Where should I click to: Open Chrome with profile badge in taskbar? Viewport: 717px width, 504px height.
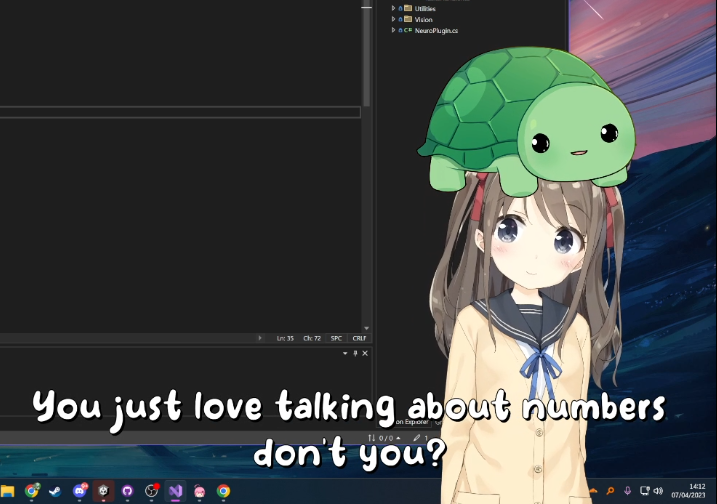click(x=32, y=491)
